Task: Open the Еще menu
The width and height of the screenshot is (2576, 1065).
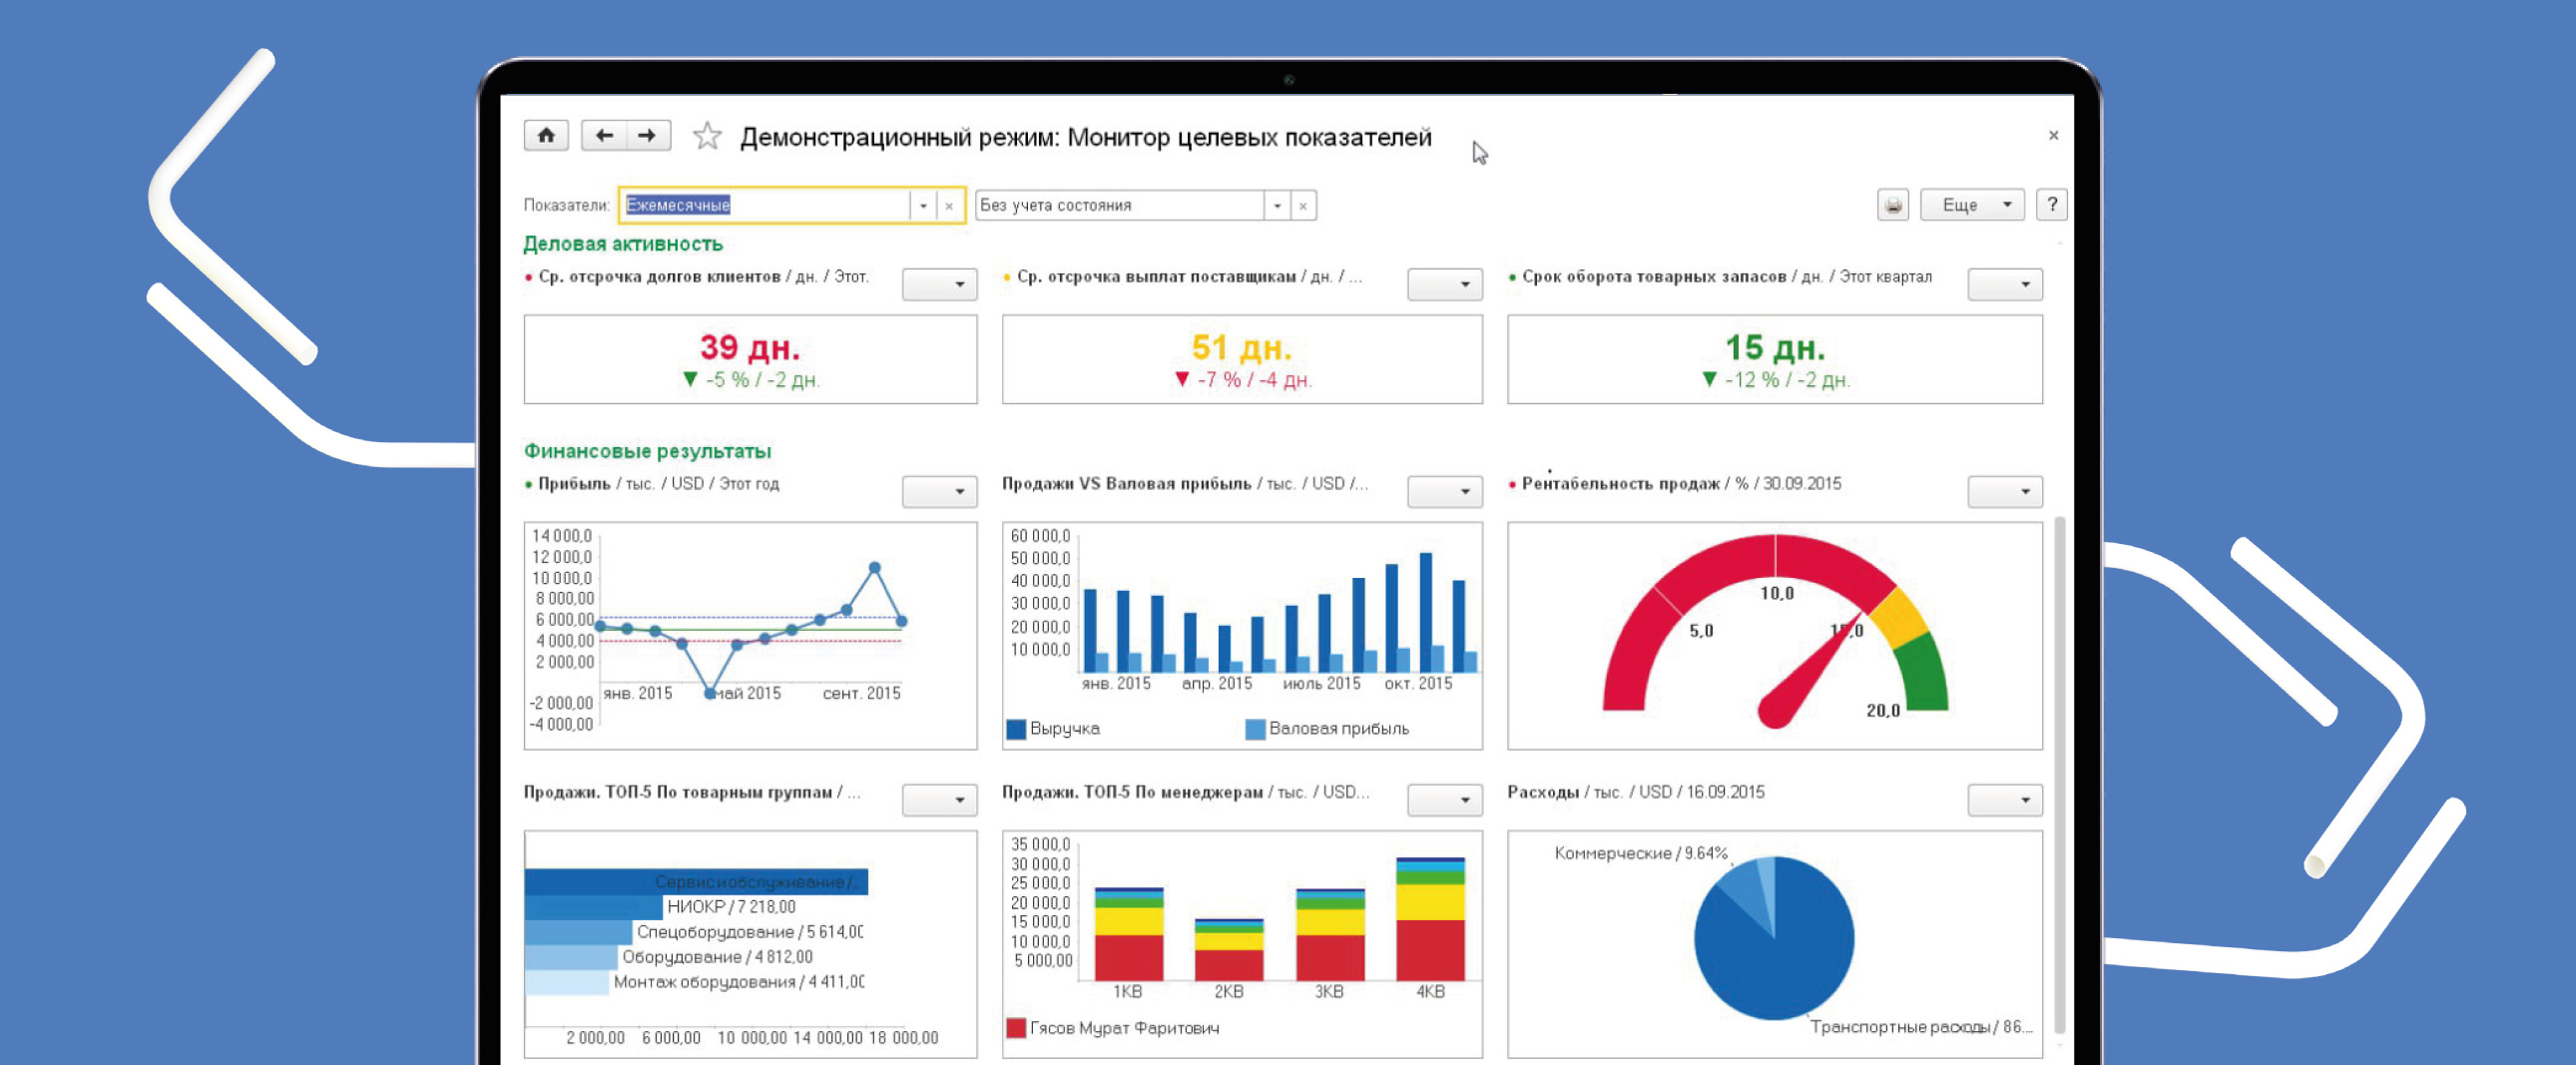Action: point(1971,205)
